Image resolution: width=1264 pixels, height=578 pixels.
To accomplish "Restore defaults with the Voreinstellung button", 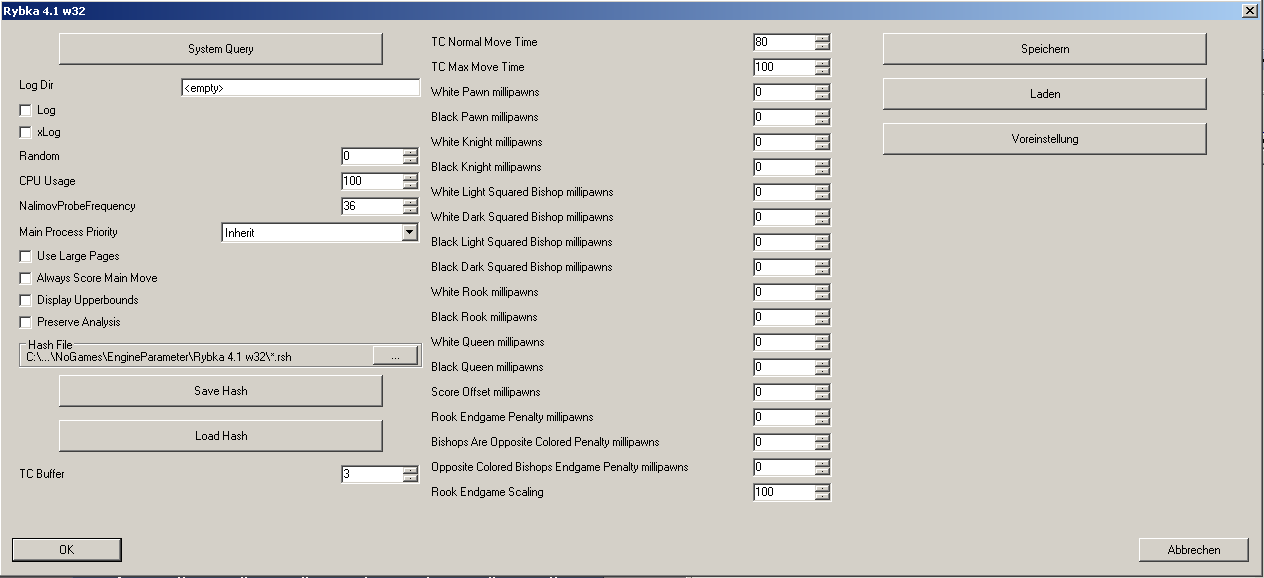I will click(x=1045, y=139).
